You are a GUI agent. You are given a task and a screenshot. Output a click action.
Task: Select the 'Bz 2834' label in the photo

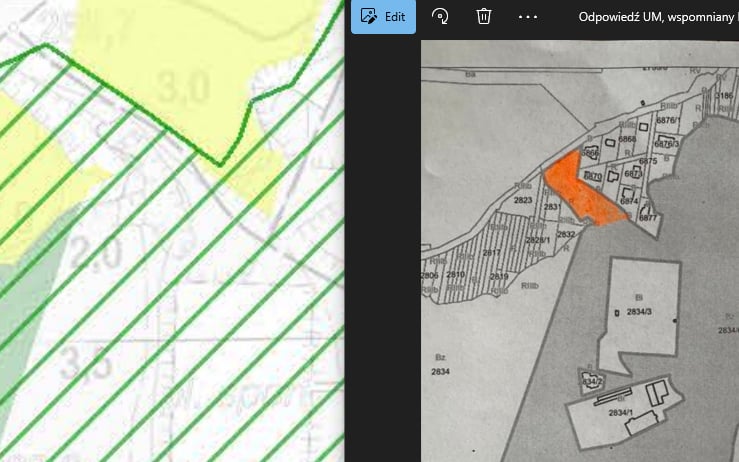440,364
